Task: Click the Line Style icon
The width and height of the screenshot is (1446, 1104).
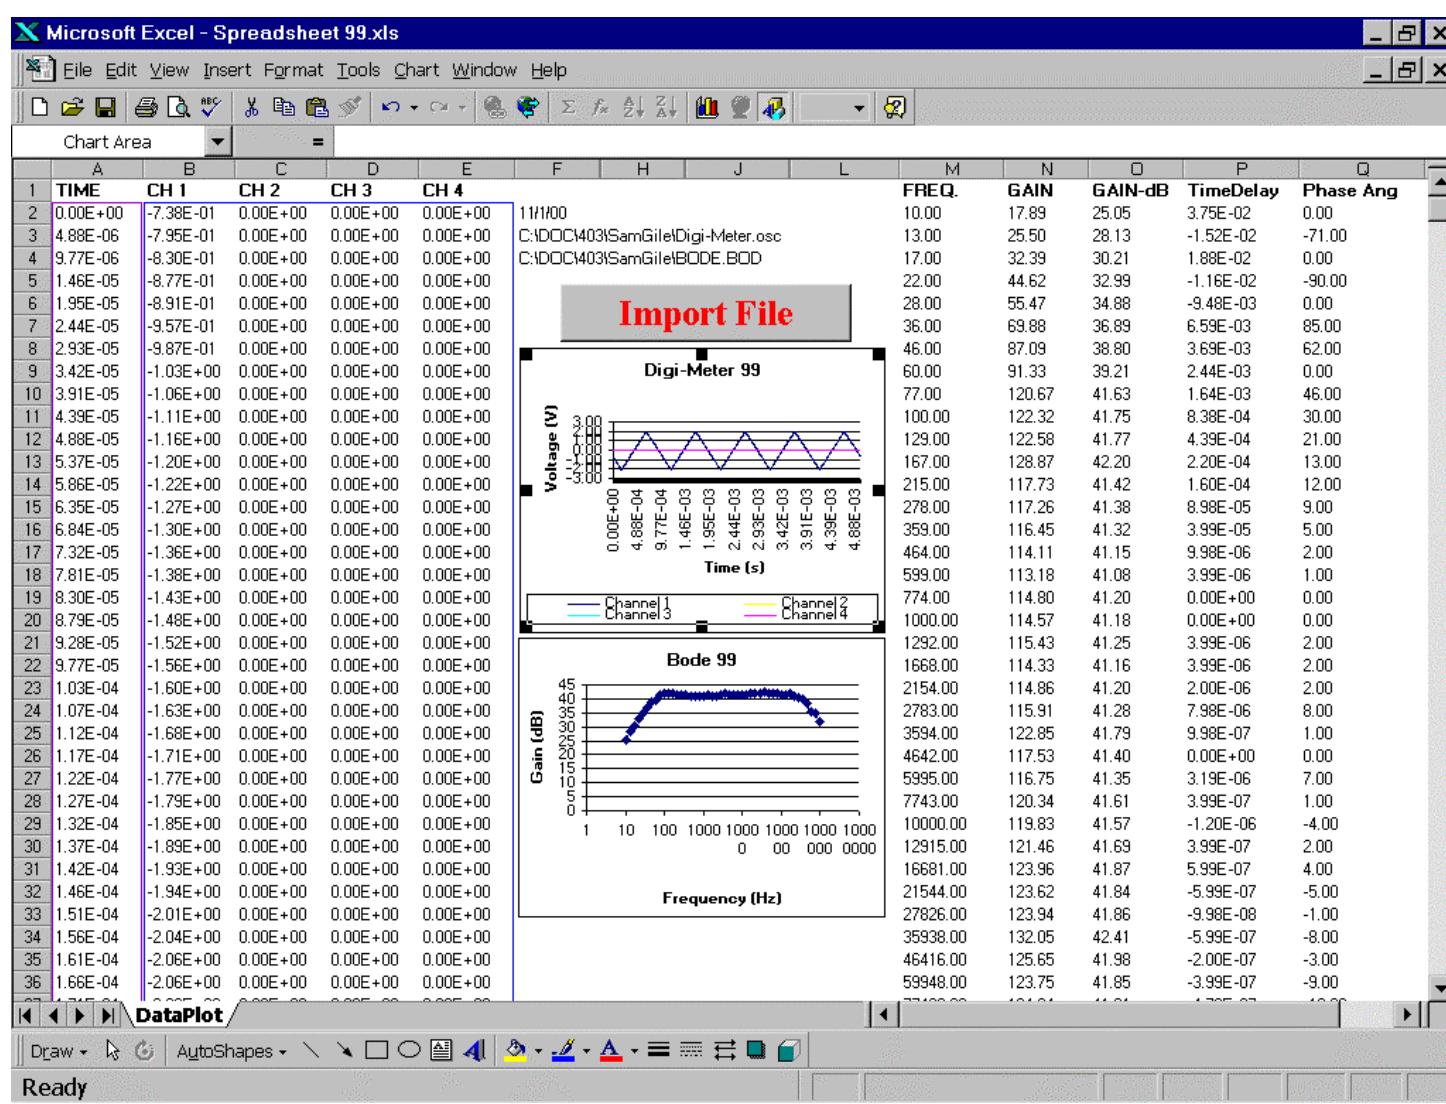Action: pyautogui.click(x=657, y=1051)
